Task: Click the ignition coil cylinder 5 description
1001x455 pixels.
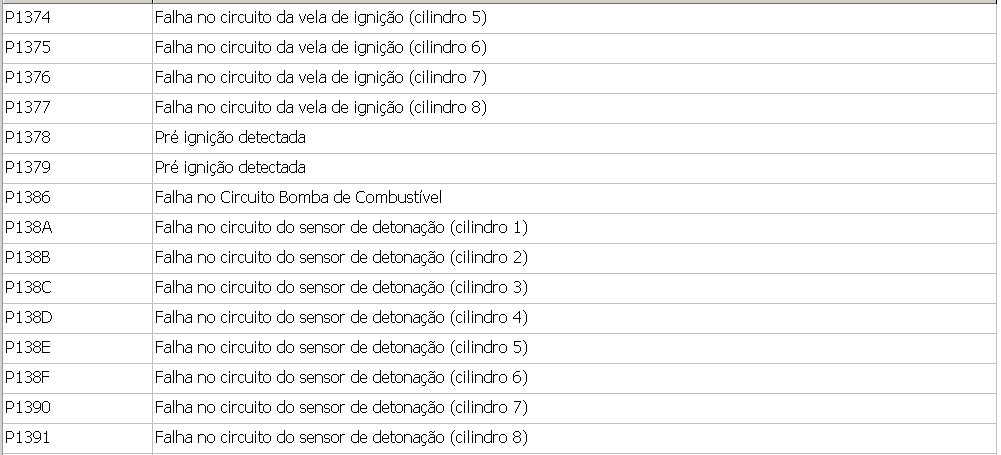Action: tap(320, 18)
